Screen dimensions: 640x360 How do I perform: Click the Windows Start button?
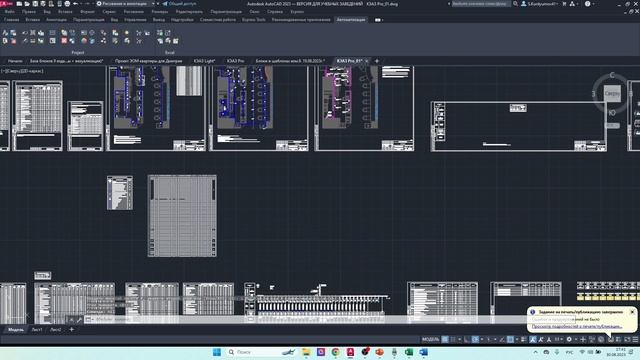coord(217,352)
